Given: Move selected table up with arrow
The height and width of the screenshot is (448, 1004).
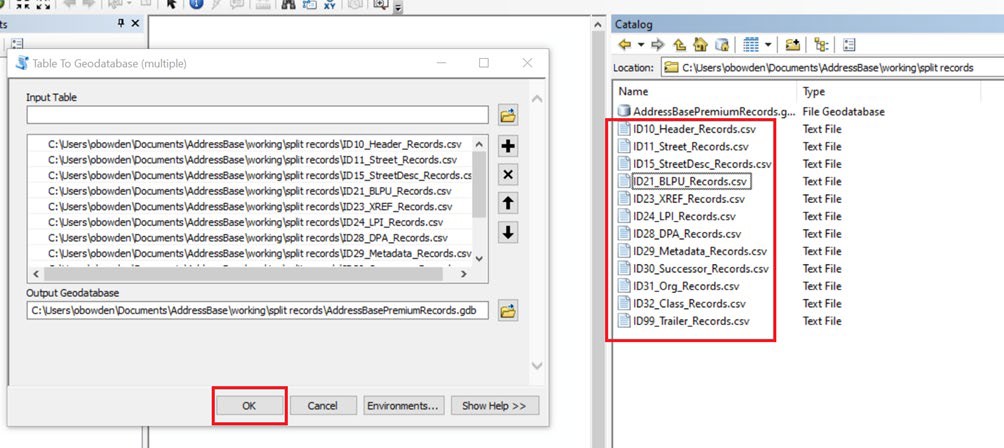Looking at the screenshot, I should pos(508,204).
